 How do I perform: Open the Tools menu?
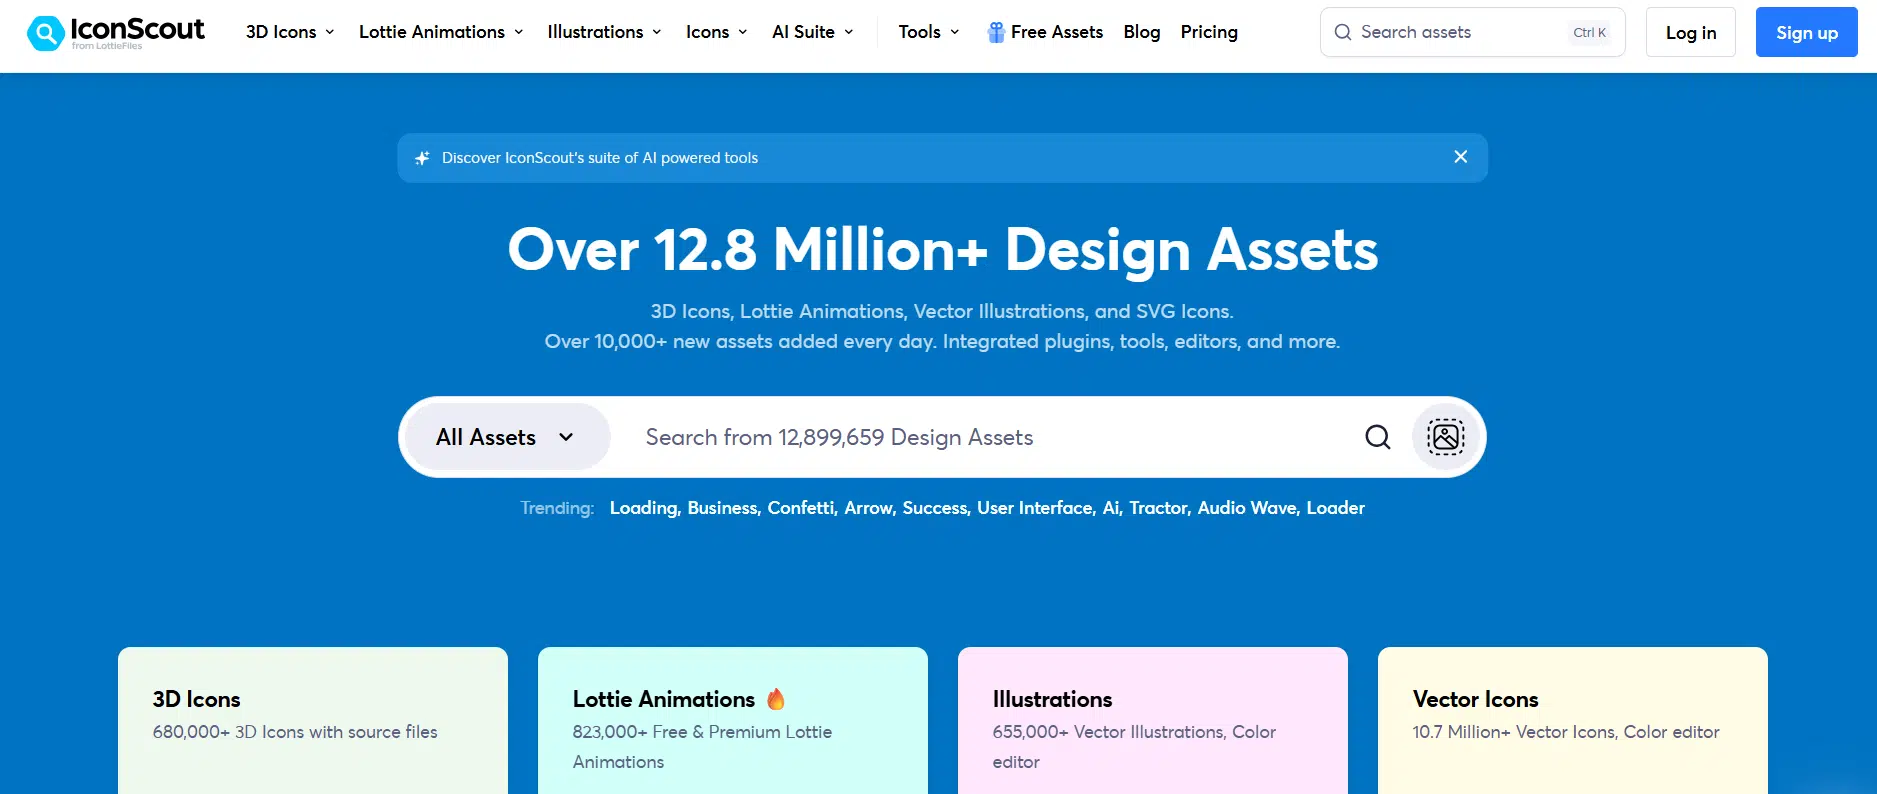[x=928, y=32]
